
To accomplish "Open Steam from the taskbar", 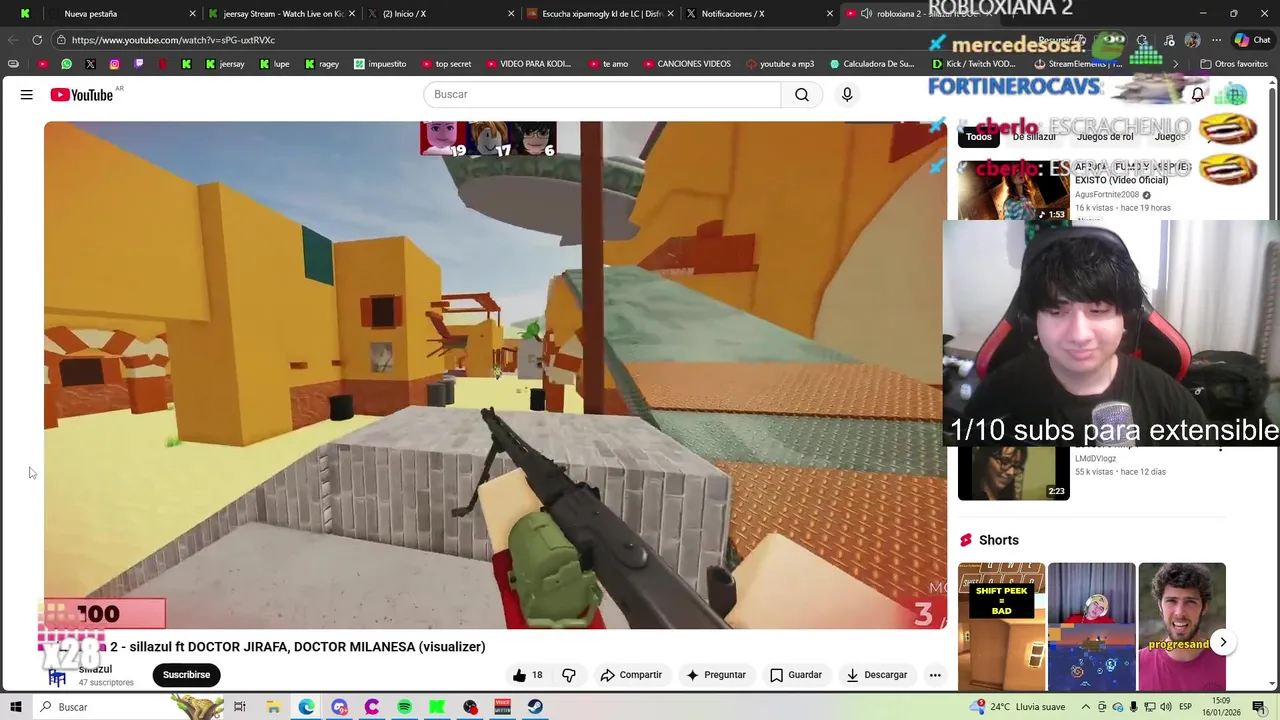I will point(536,707).
